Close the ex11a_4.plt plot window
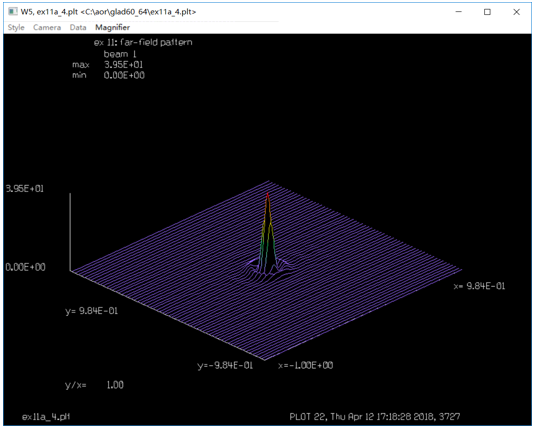This screenshot has width=535, height=429. tap(516, 12)
